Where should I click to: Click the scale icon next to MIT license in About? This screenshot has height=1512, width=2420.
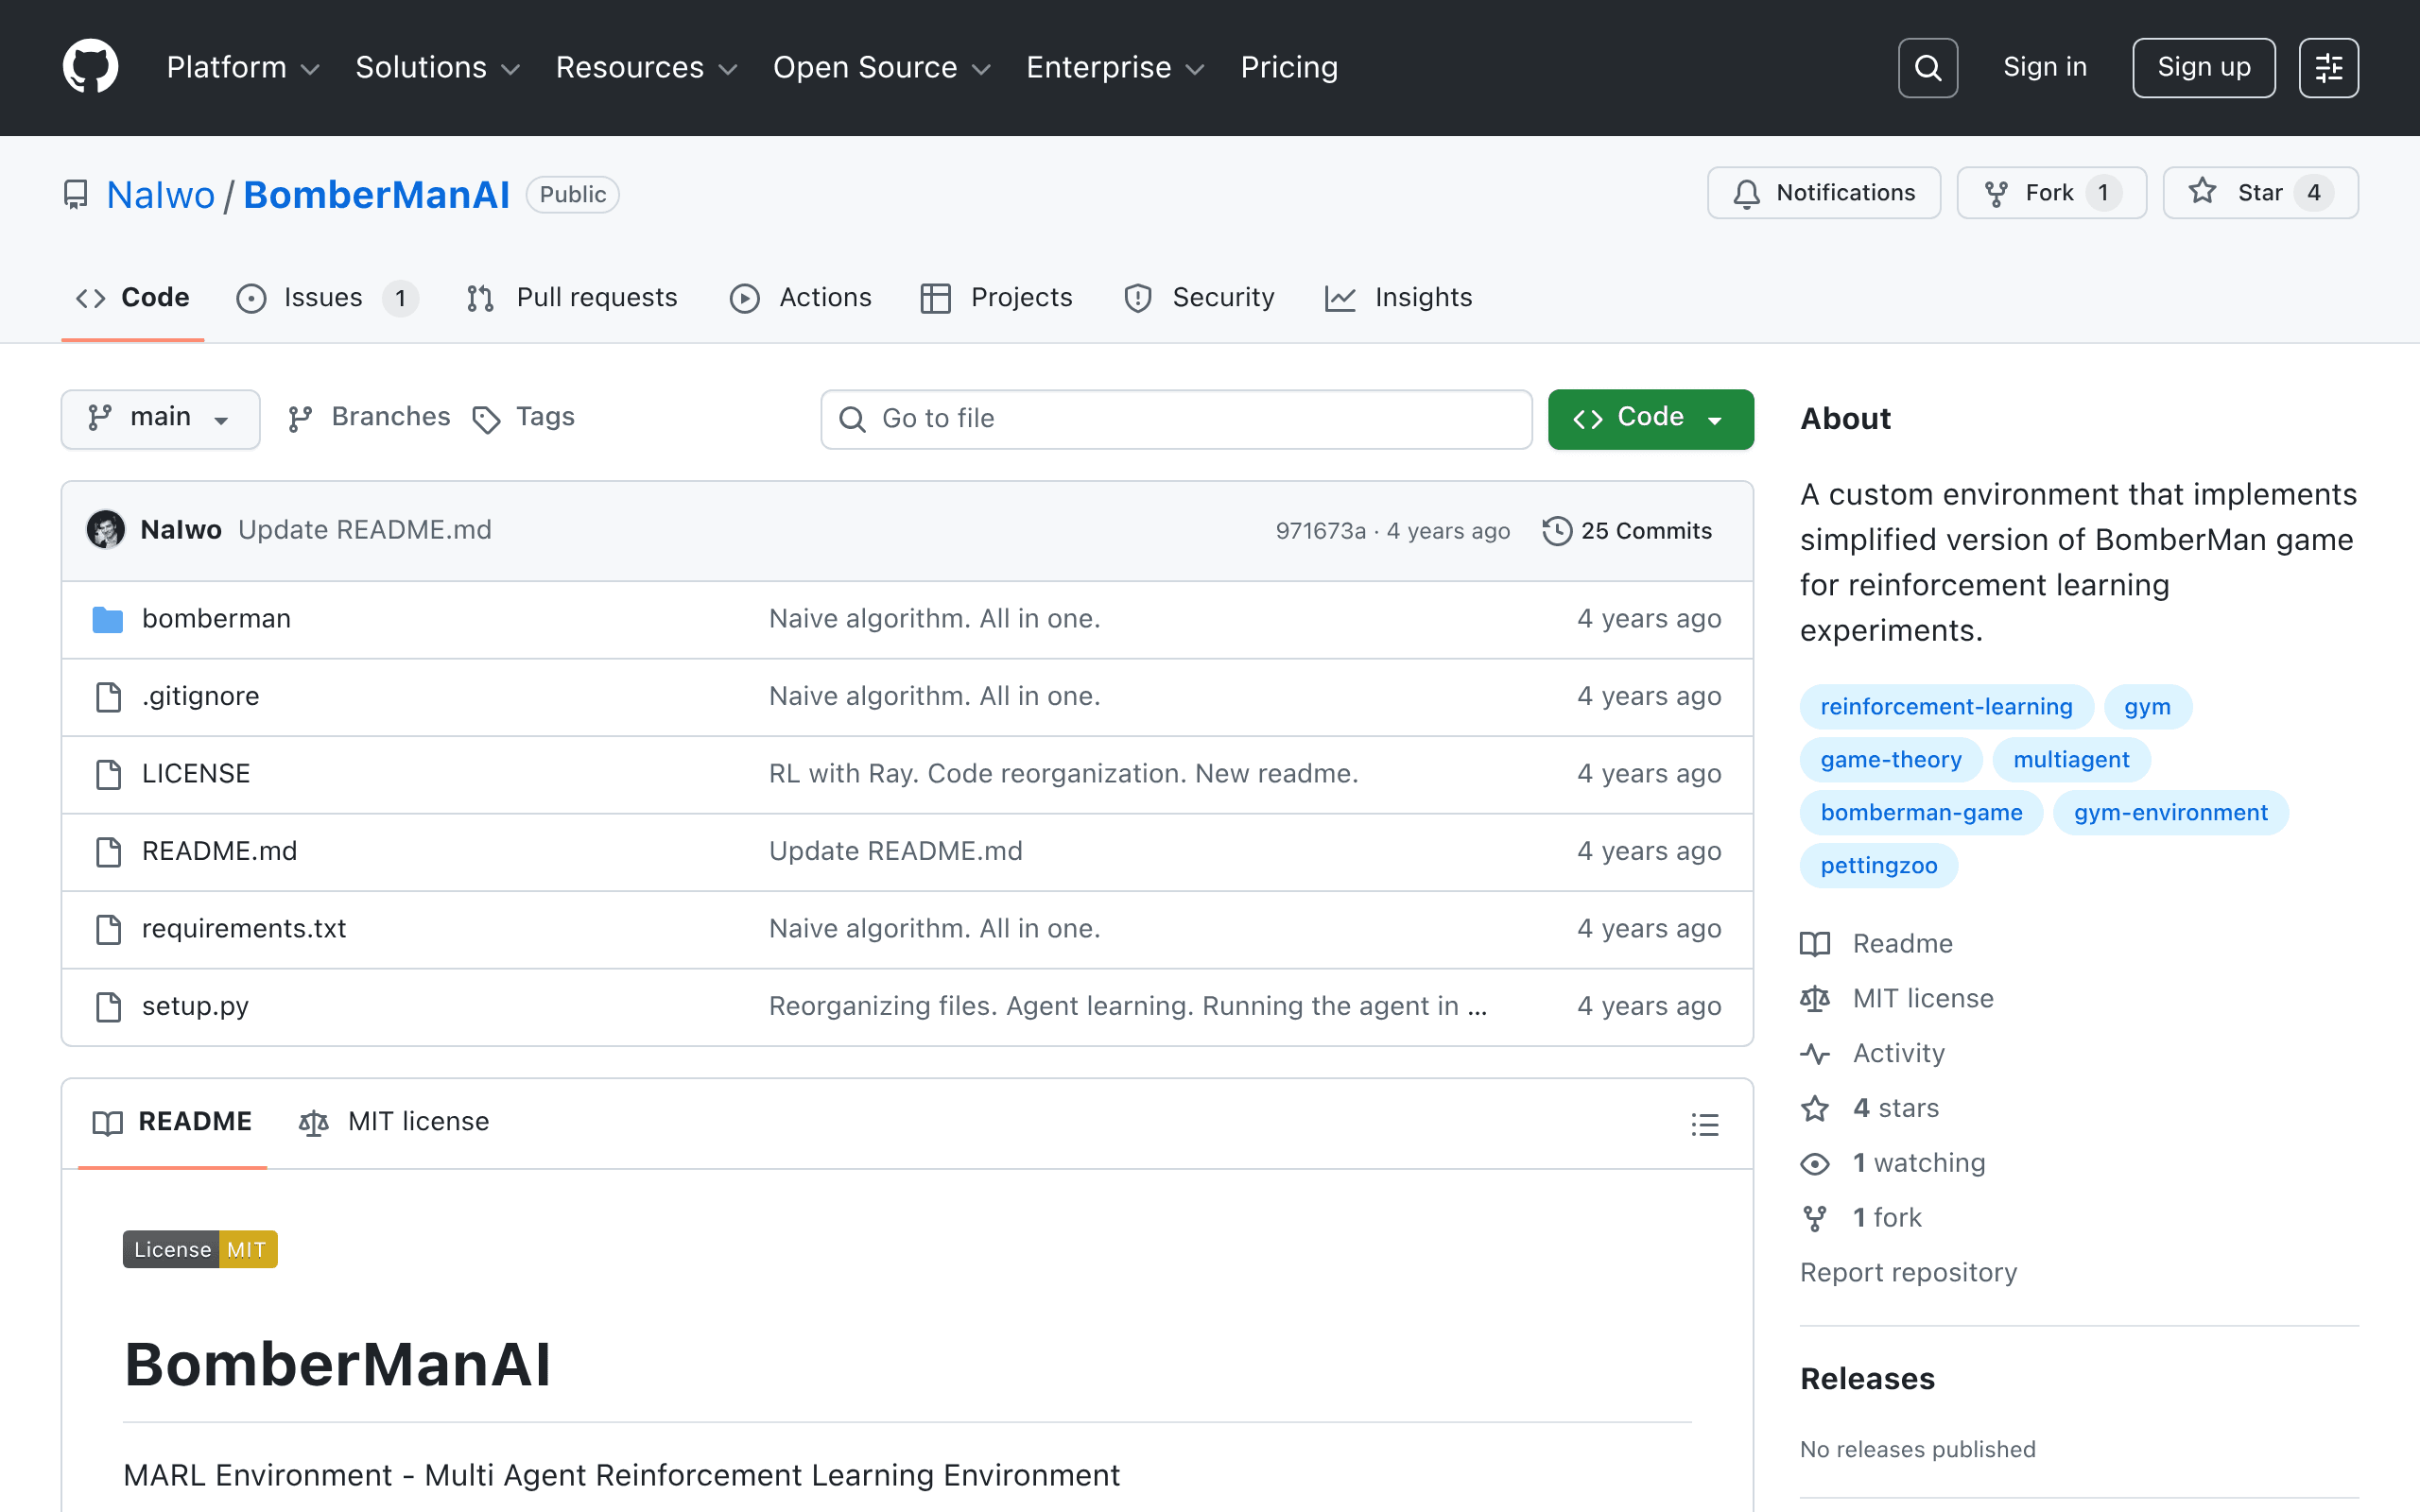[1815, 998]
